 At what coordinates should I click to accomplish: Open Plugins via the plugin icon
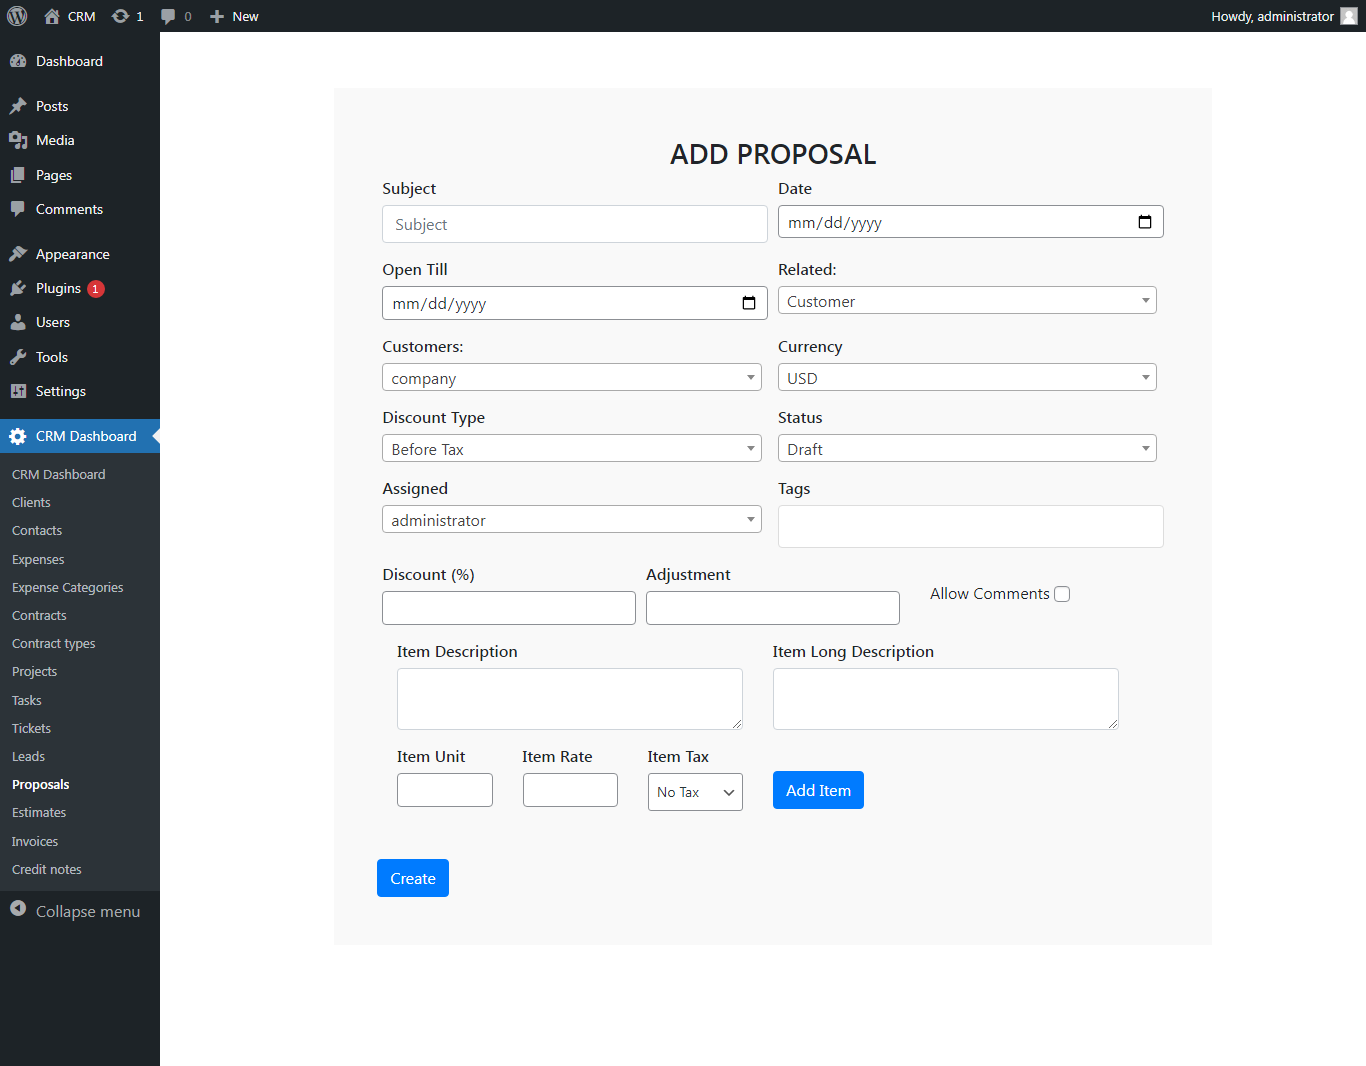(20, 288)
